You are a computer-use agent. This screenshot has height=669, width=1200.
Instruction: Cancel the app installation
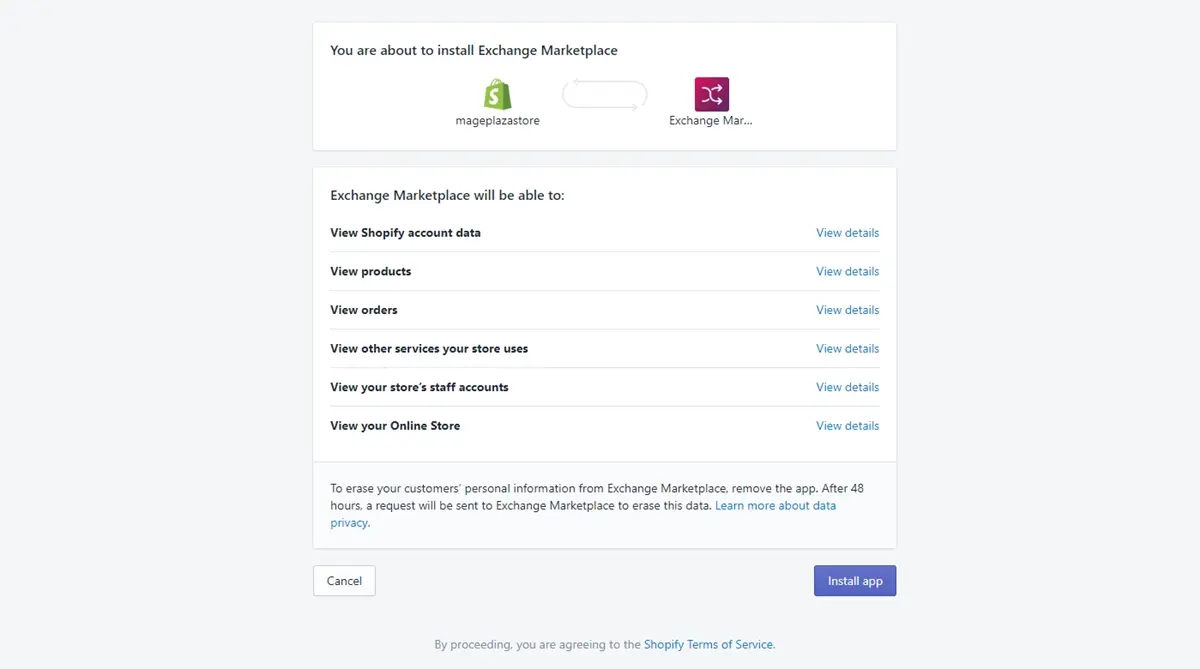click(x=344, y=580)
